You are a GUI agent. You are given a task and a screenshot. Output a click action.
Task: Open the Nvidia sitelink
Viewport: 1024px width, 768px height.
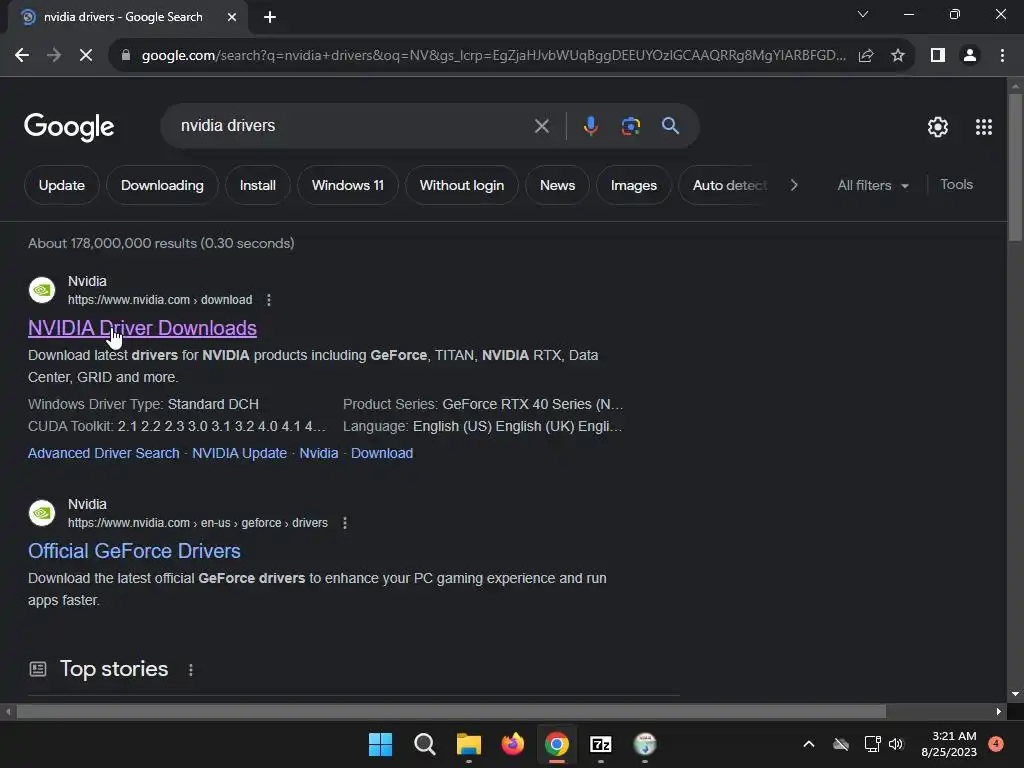pos(319,453)
